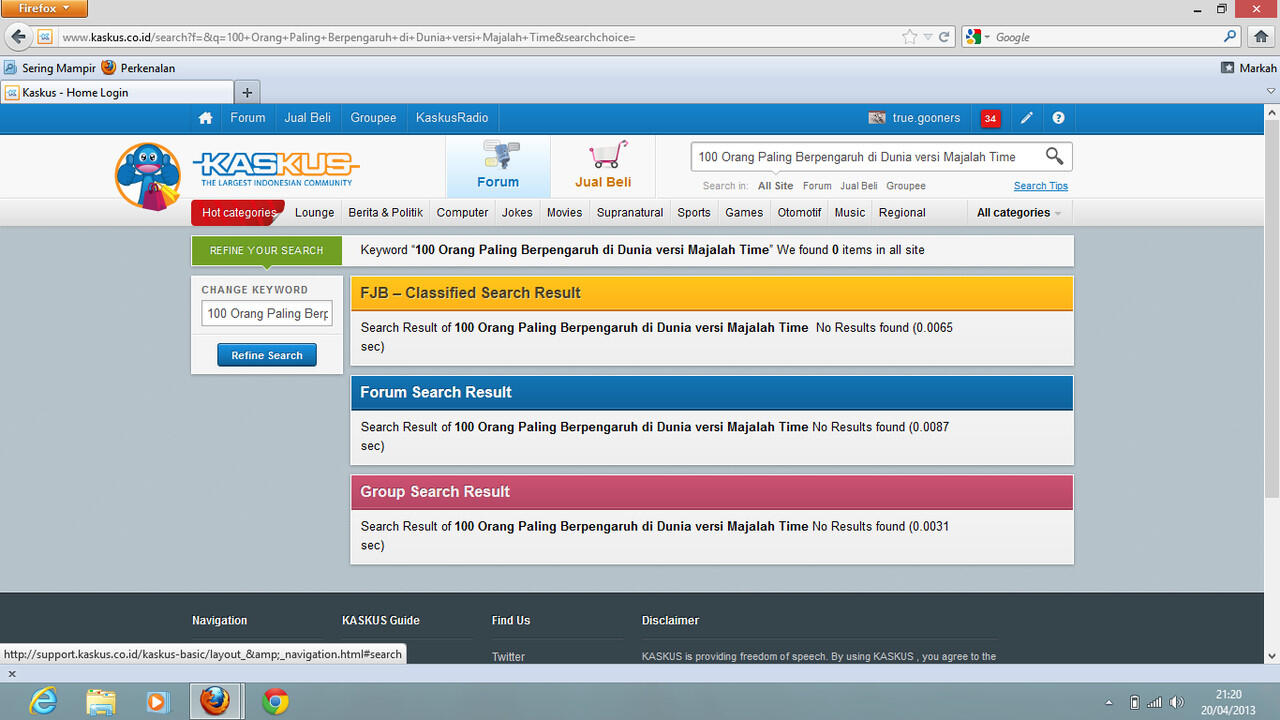The image size is (1280, 720).
Task: Click the browser address bar
Action: point(478,37)
